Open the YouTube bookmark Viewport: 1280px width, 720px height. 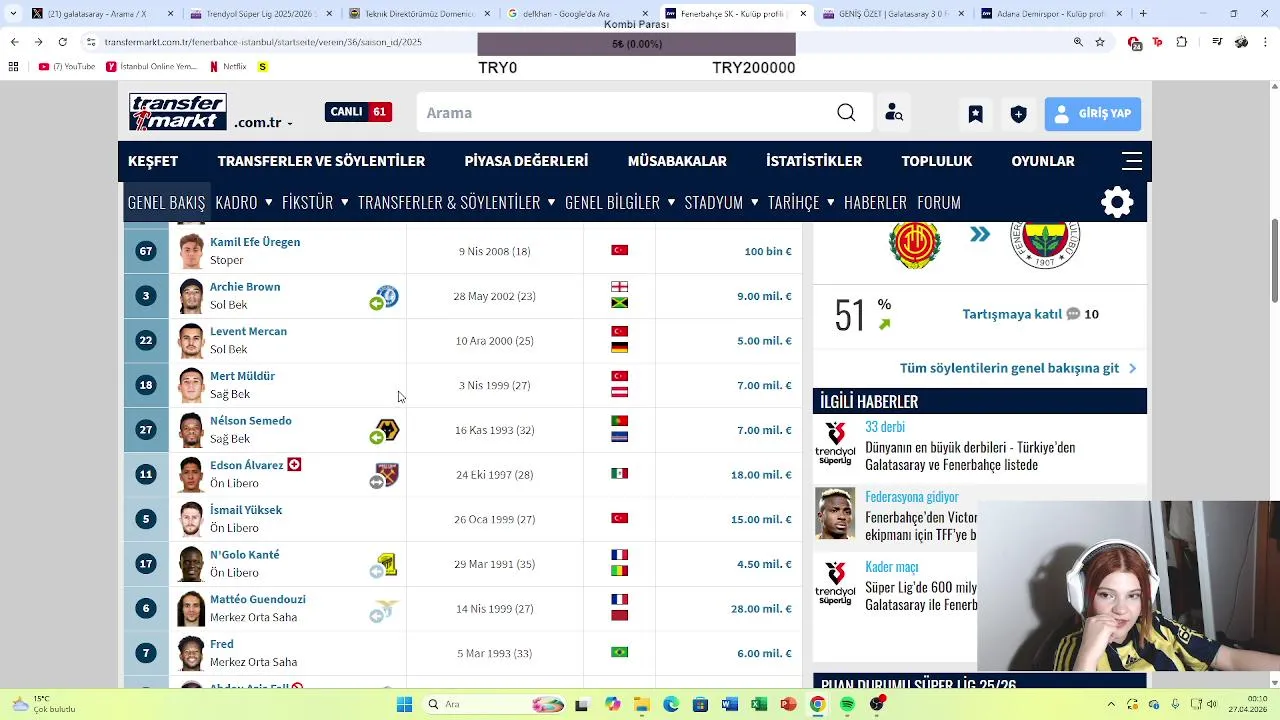click(67, 67)
